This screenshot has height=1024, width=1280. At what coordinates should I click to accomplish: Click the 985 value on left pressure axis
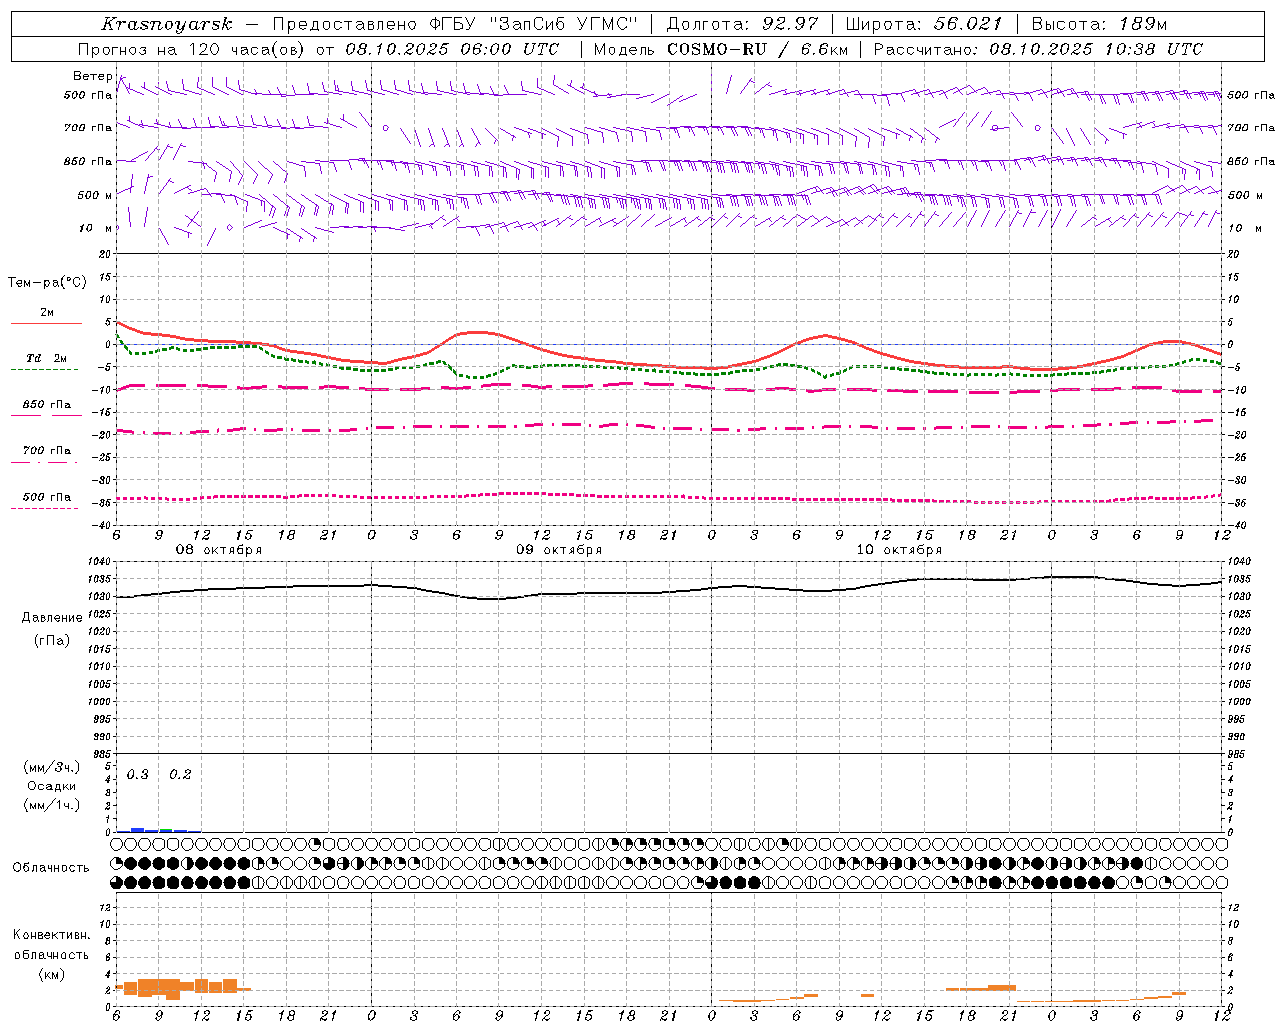[x=104, y=753]
